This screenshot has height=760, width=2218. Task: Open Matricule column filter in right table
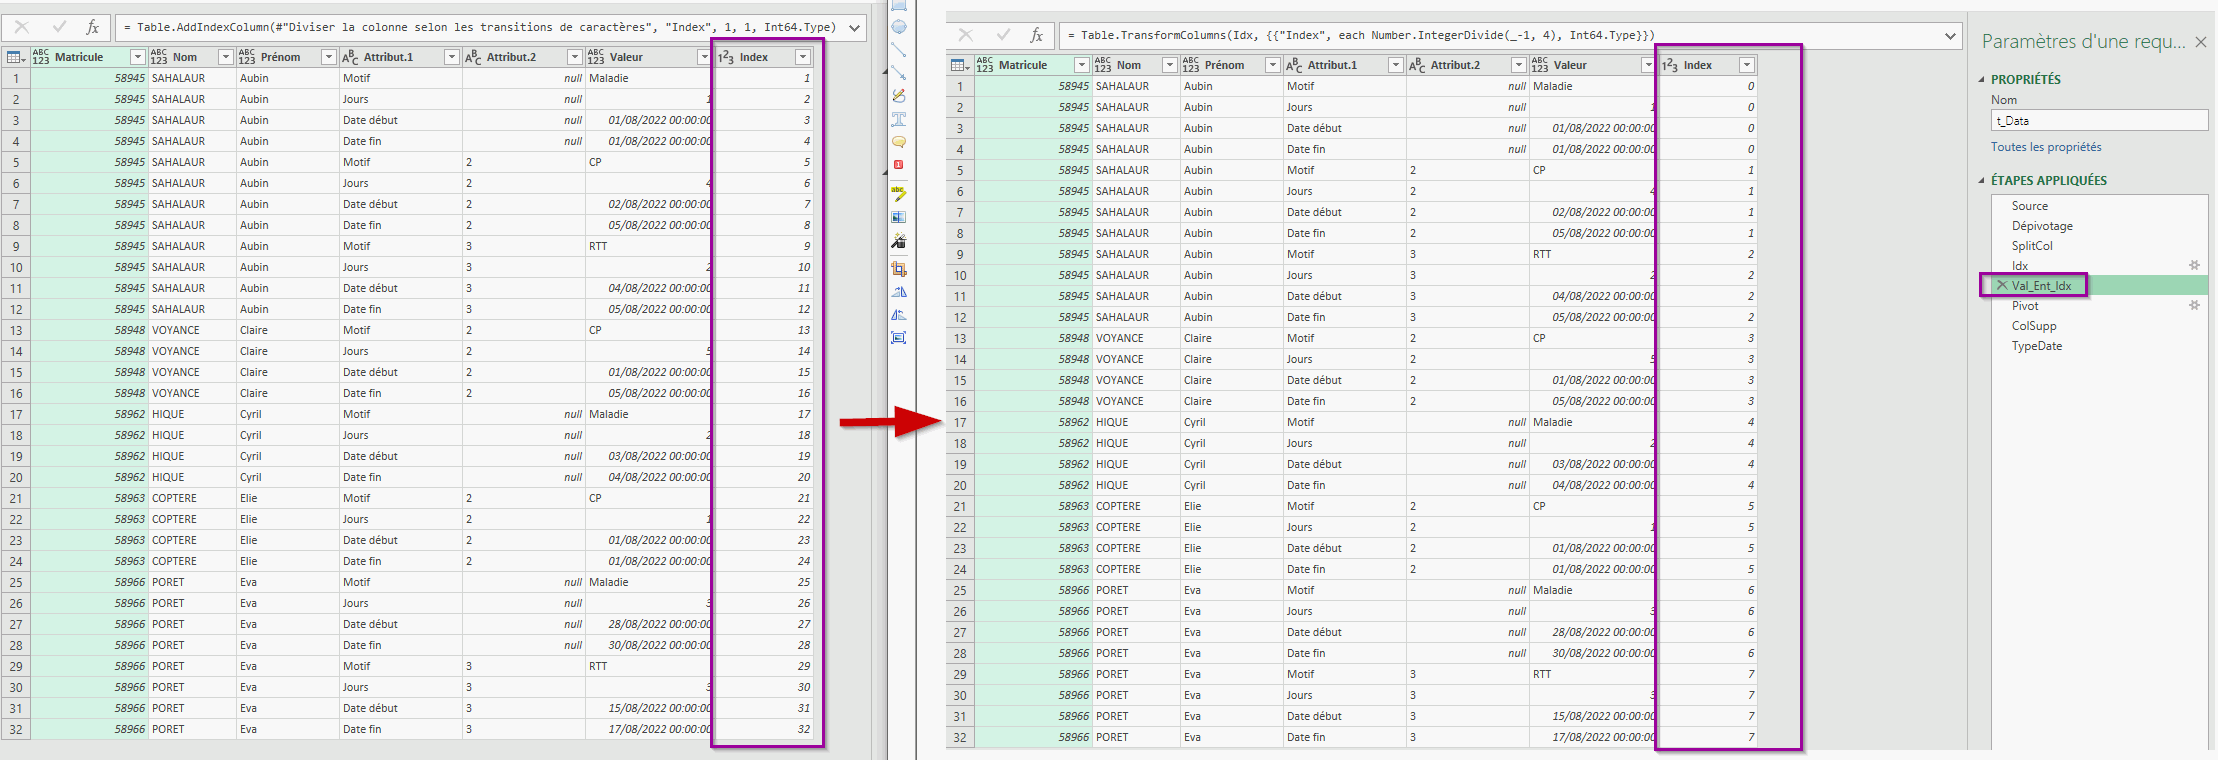(1081, 65)
